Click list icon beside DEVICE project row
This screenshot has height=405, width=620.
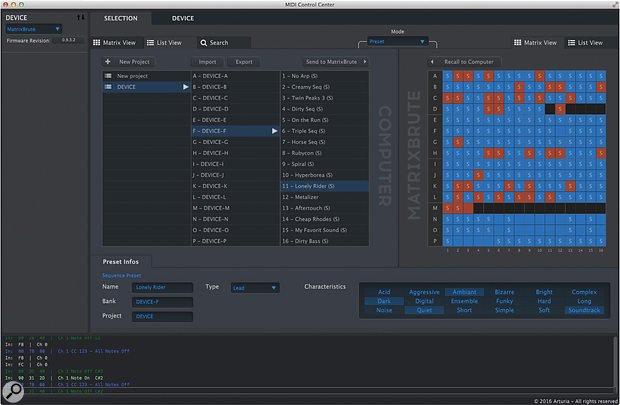108,87
